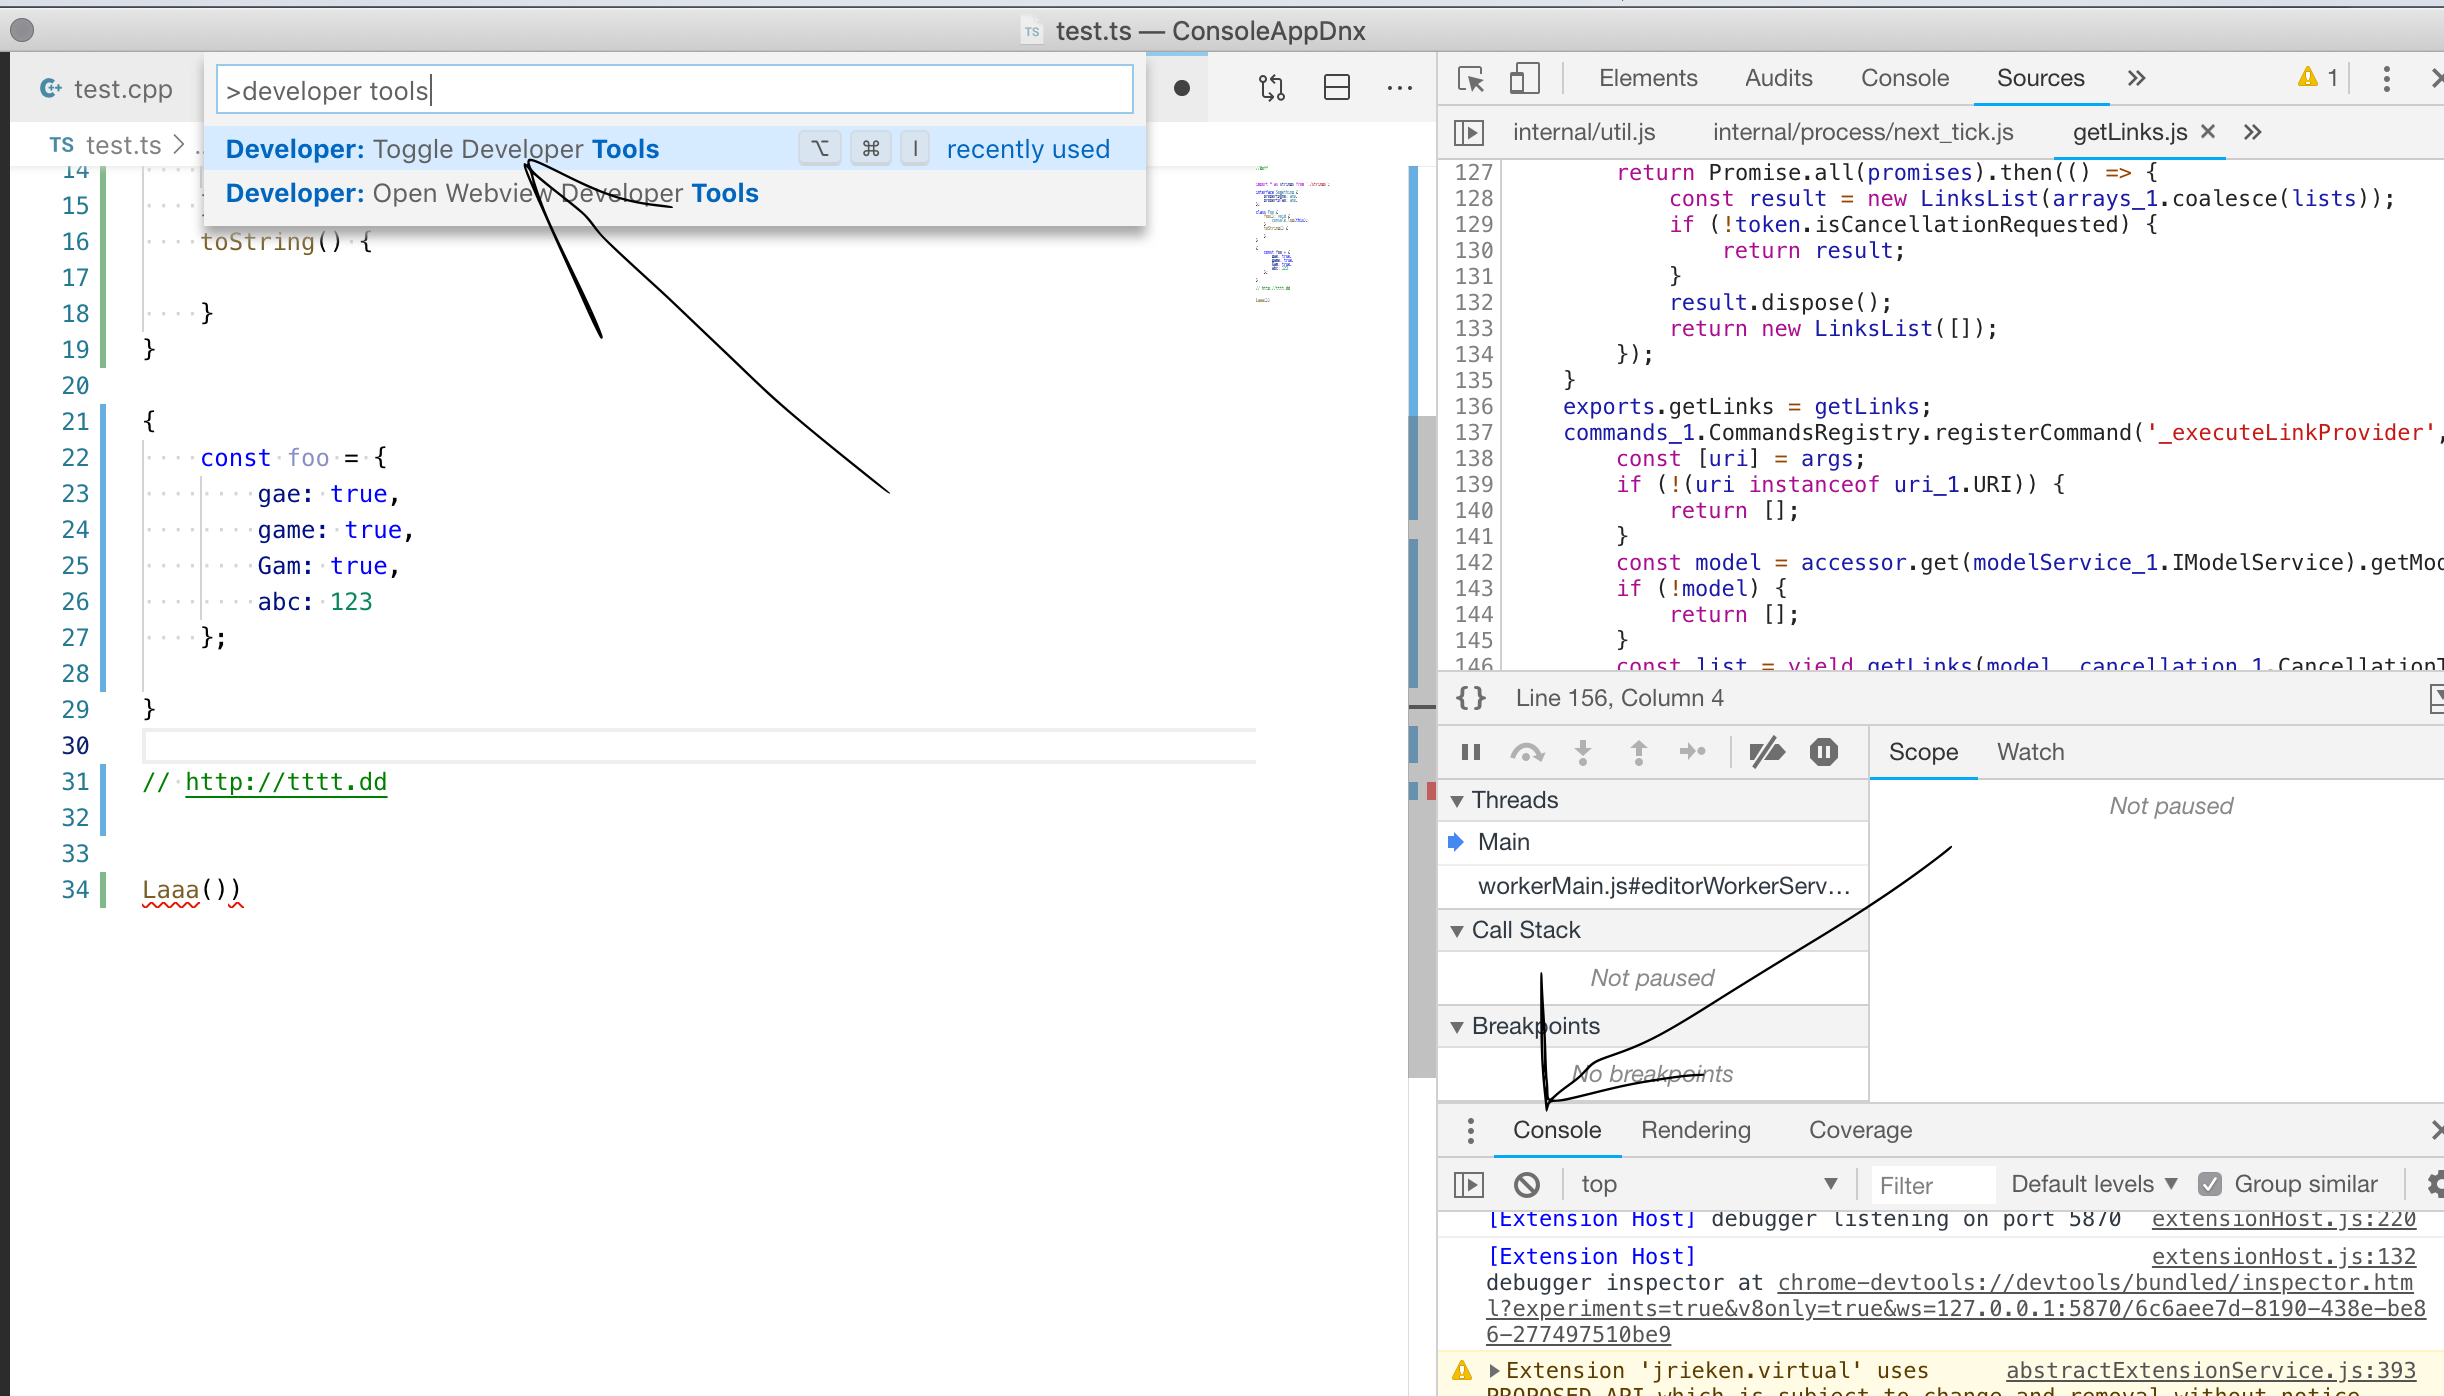The image size is (2444, 1396).
Task: Click the step out of current function icon
Action: click(1638, 752)
